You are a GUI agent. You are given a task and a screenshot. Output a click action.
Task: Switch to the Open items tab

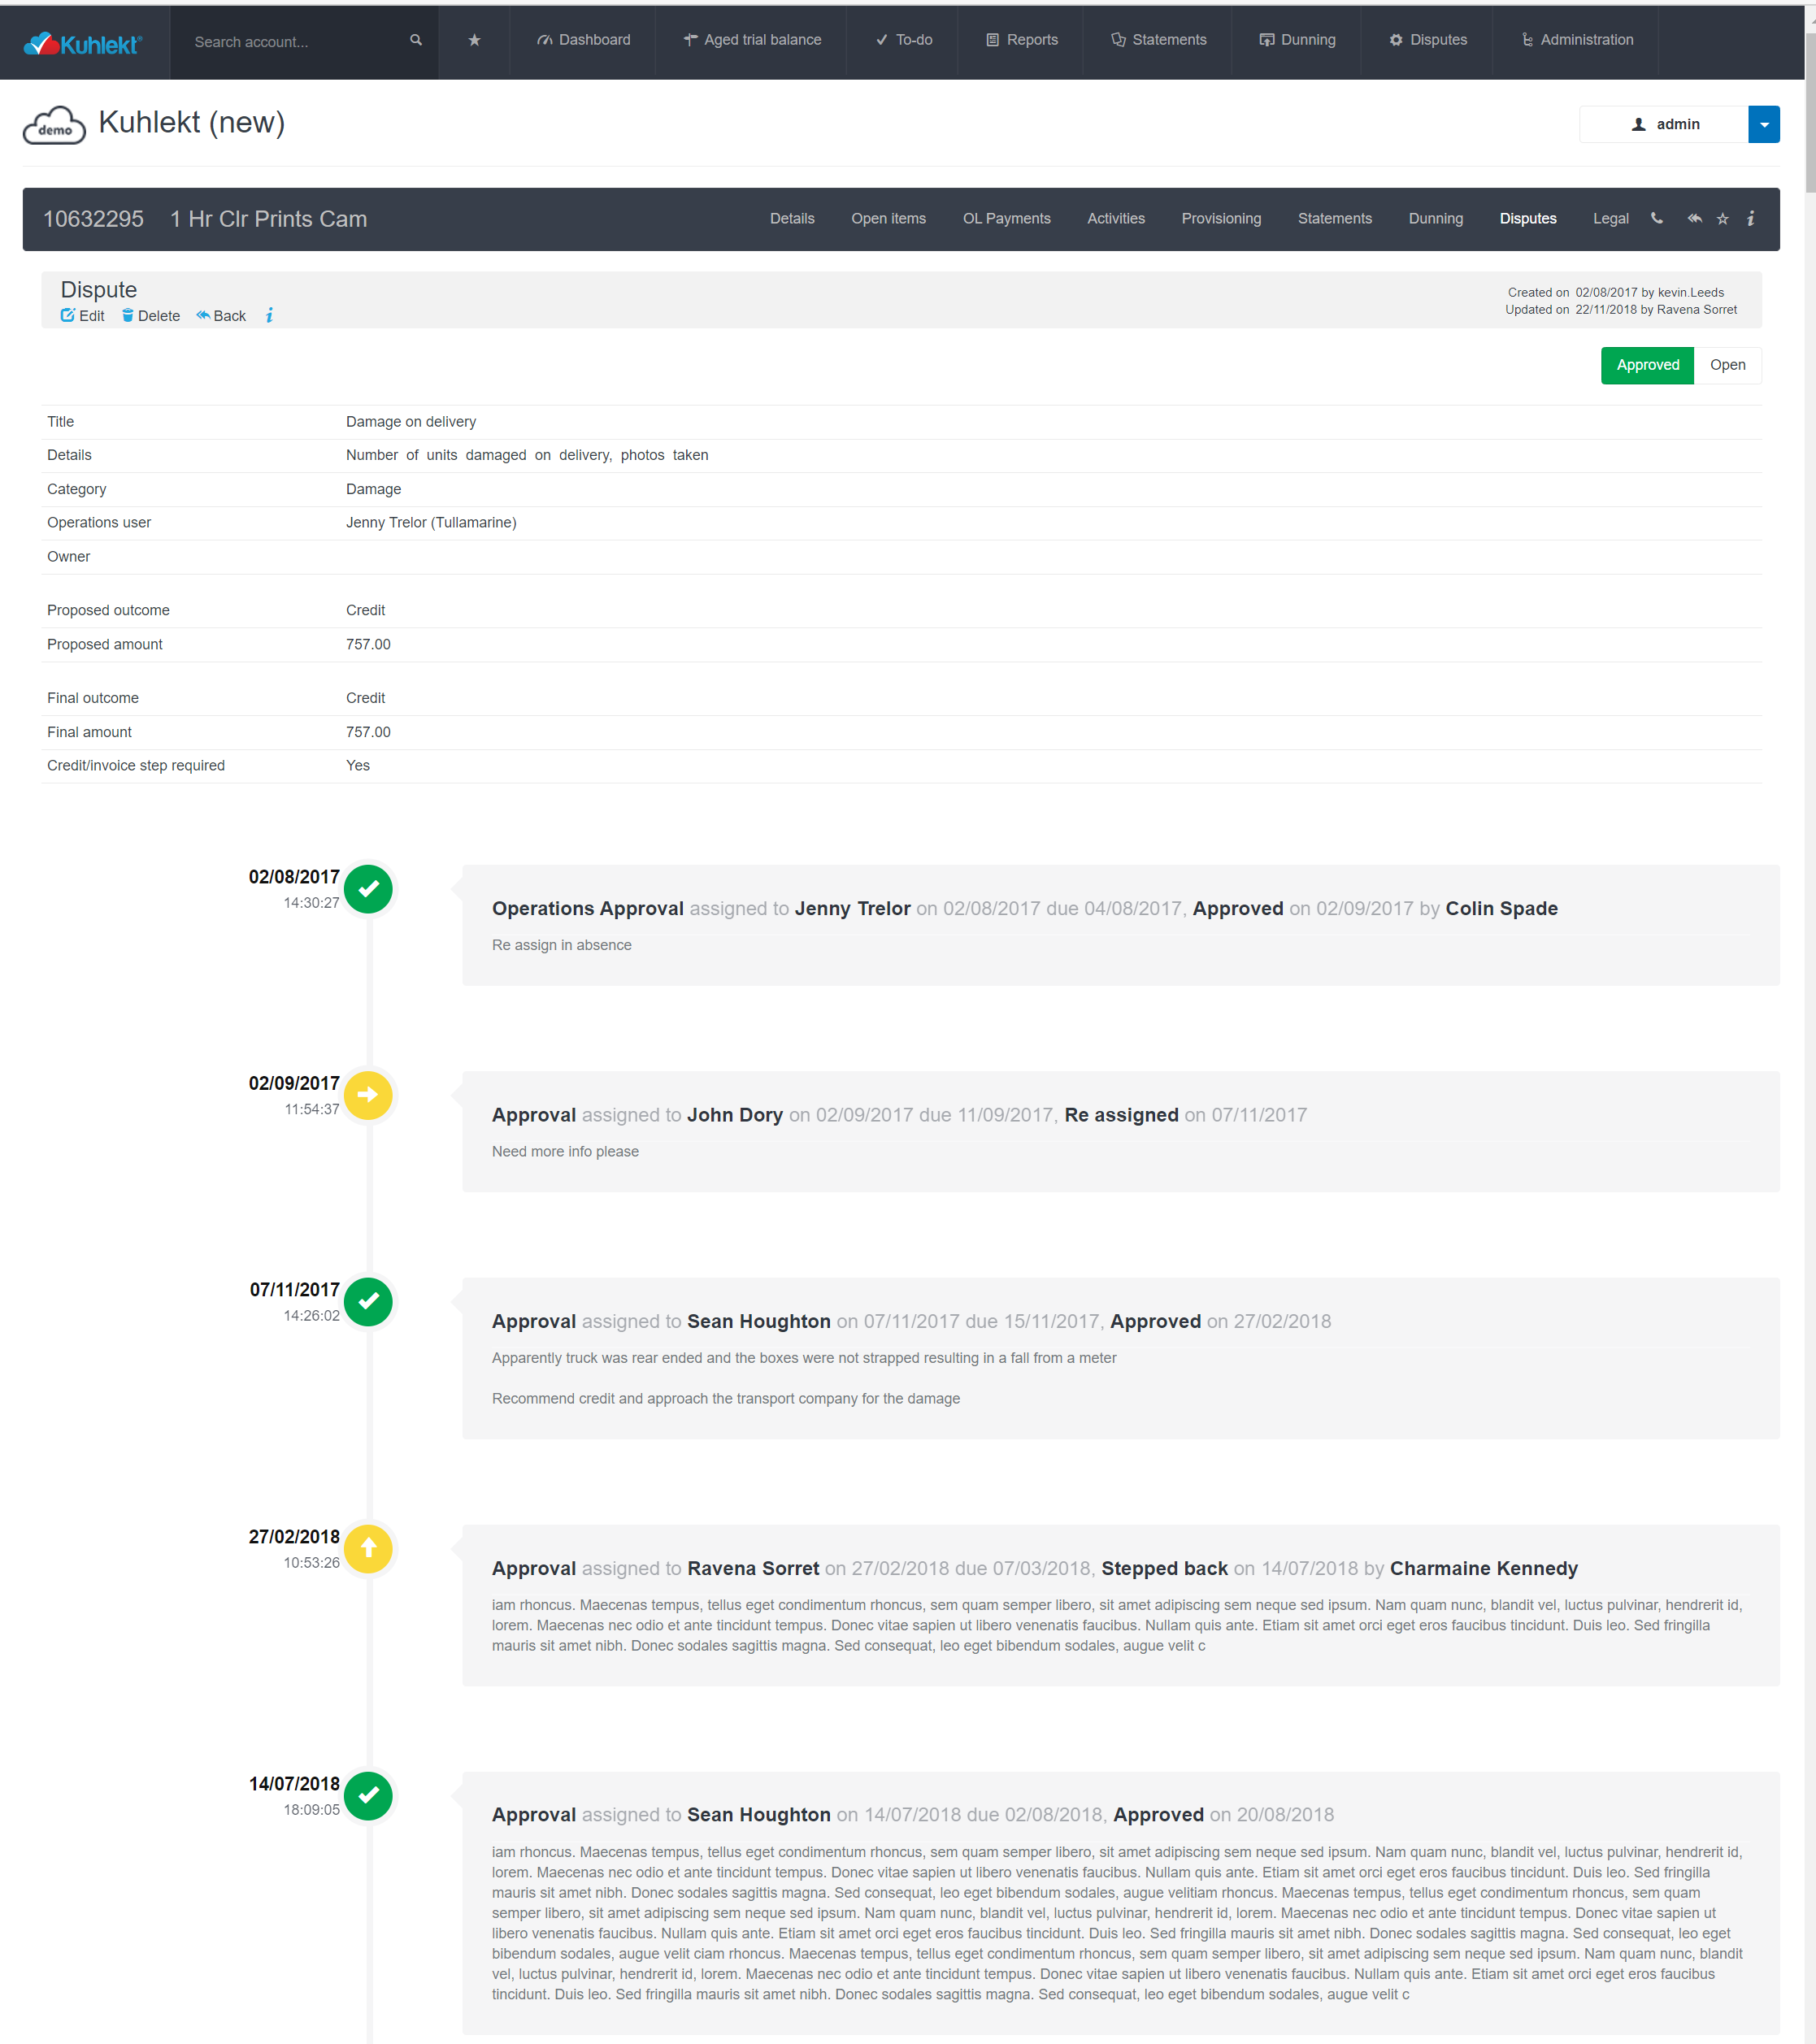pos(888,219)
